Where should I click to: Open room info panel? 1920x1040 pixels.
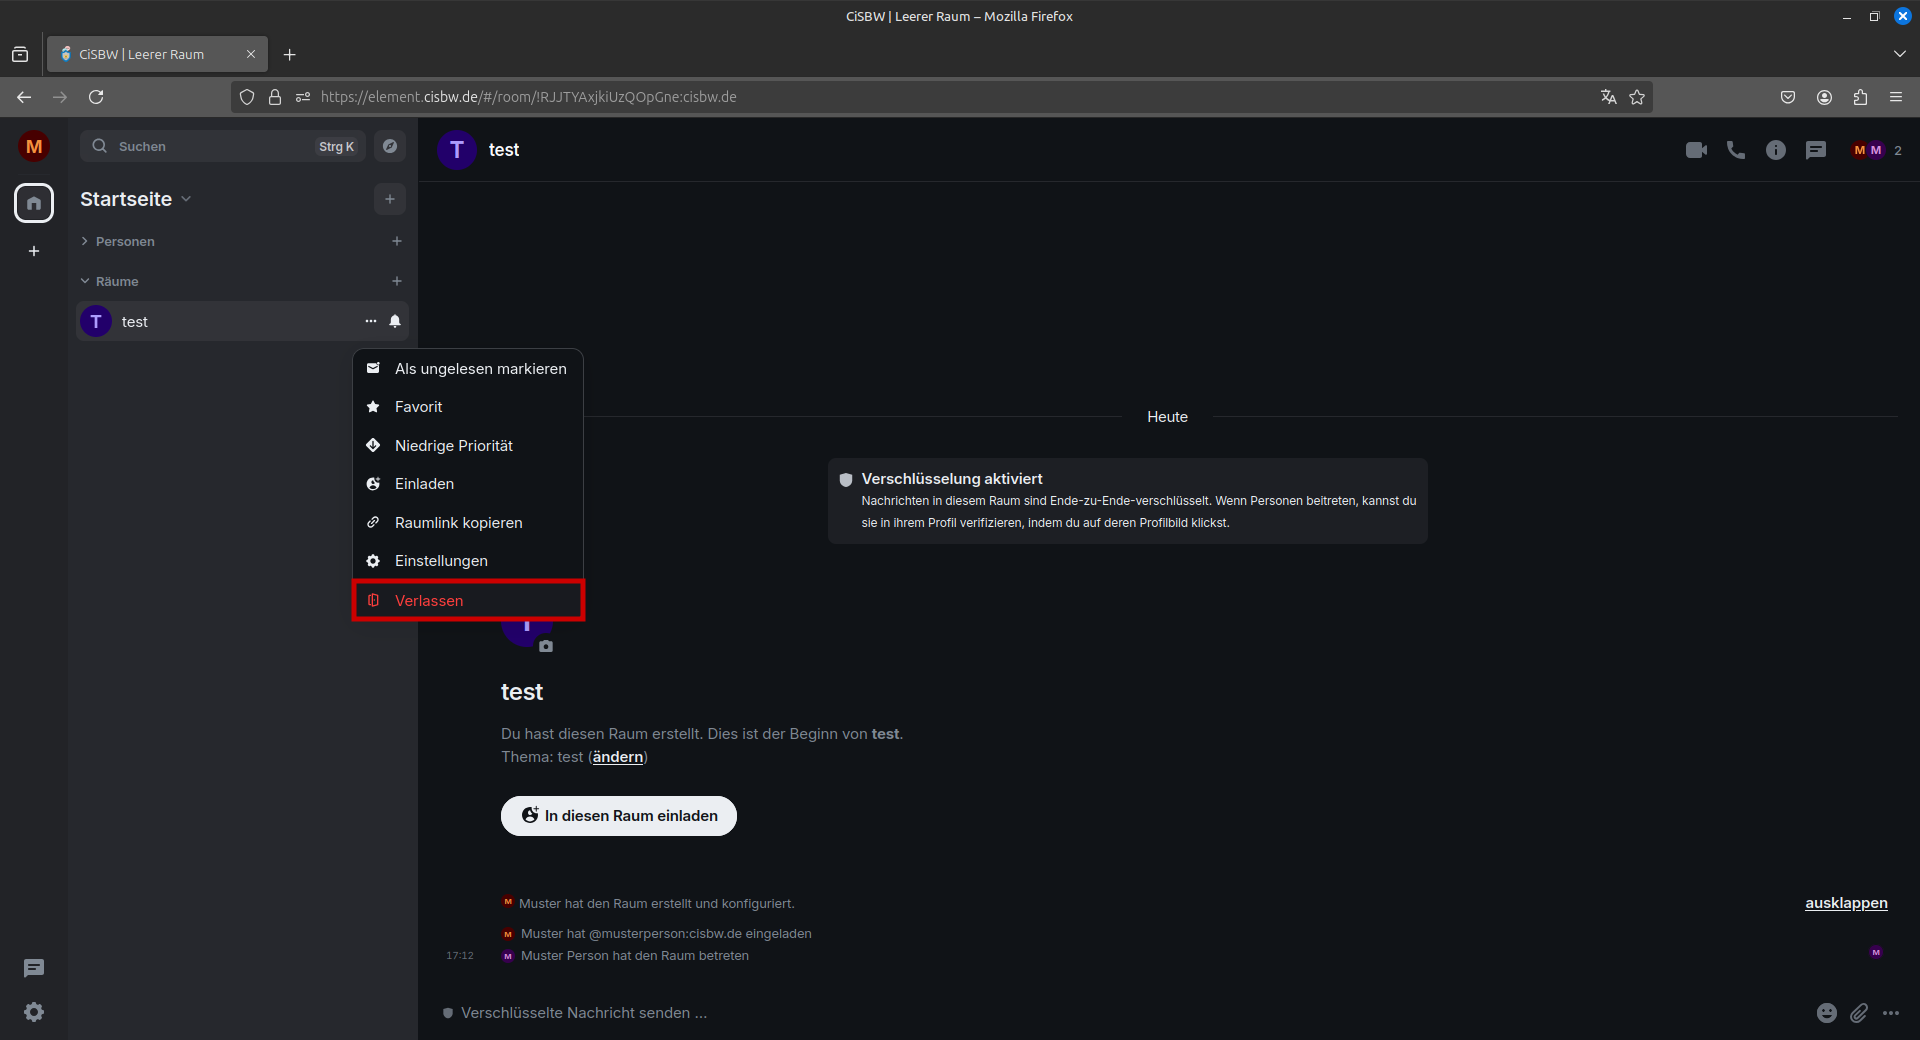[x=1776, y=150]
